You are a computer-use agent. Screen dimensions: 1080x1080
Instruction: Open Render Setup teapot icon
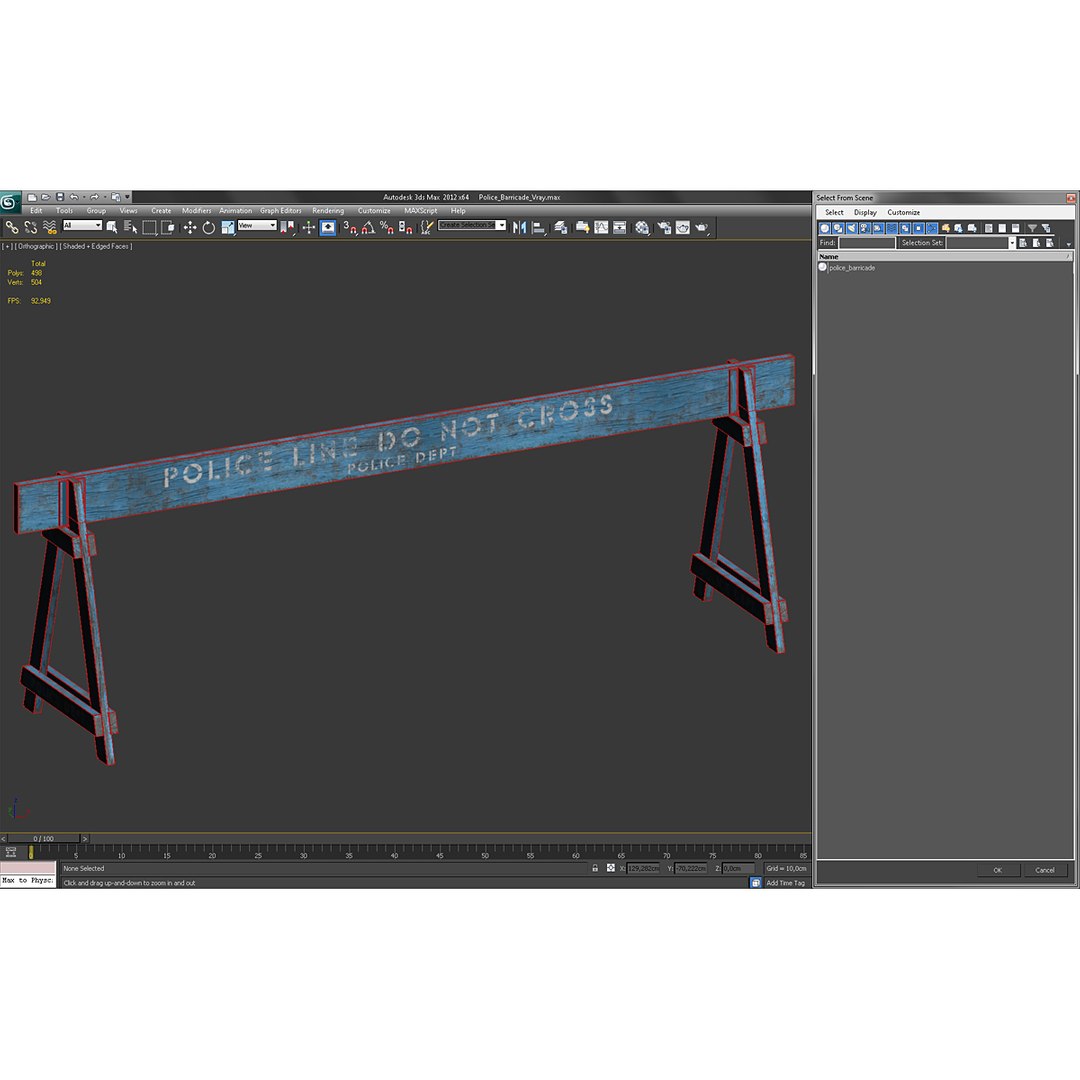click(664, 227)
